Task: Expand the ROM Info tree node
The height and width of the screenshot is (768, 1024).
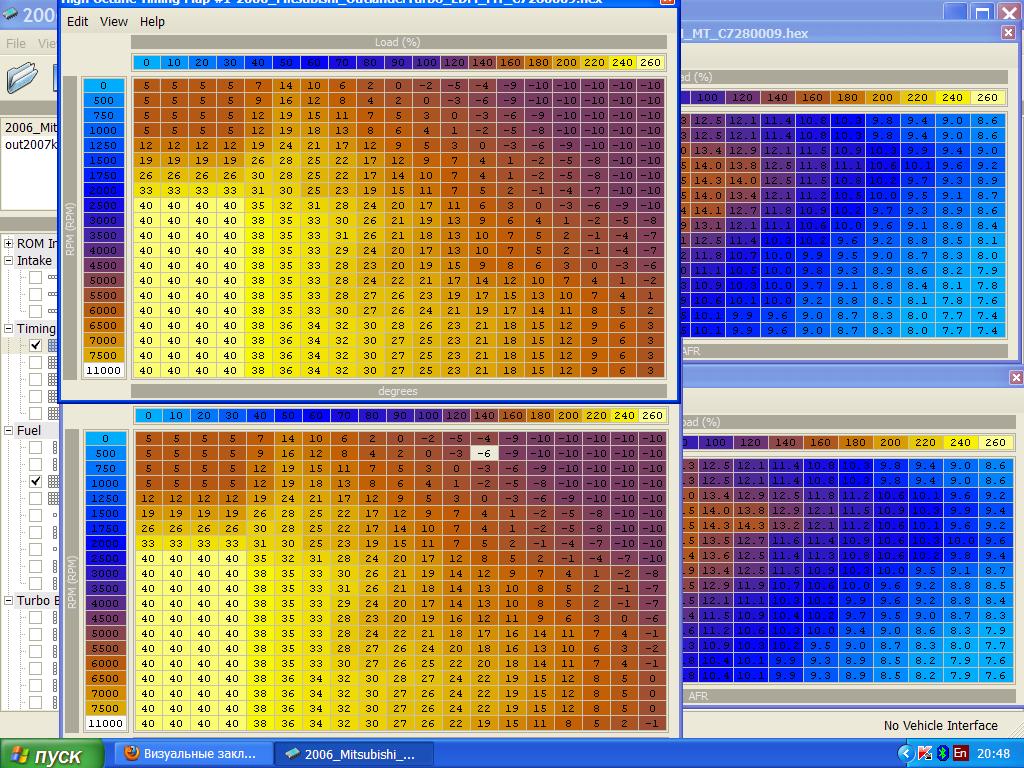Action: pos(9,244)
